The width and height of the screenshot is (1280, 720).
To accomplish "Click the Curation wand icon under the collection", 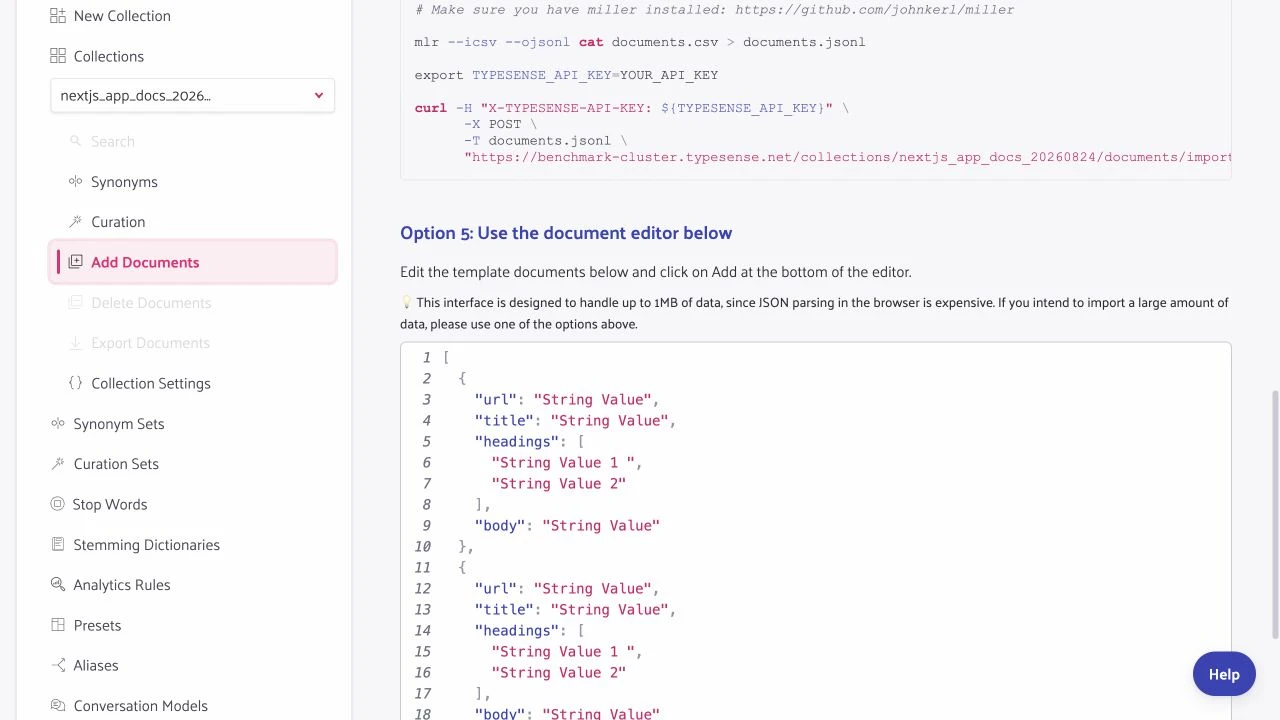I will point(75,222).
